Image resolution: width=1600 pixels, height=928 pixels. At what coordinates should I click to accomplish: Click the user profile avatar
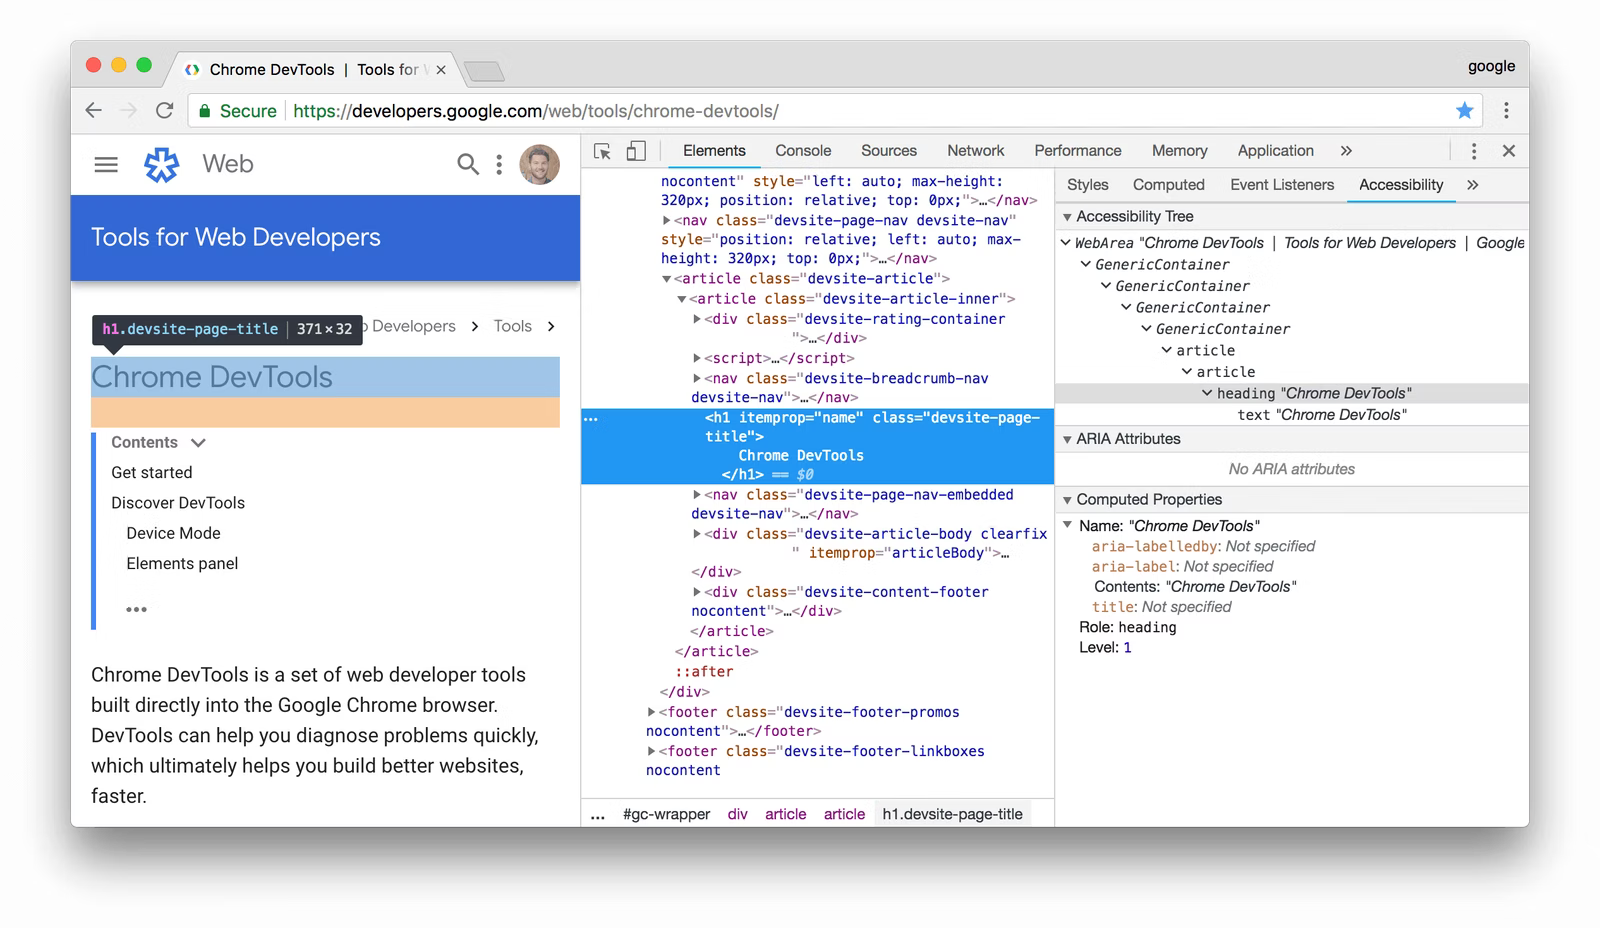[x=540, y=164]
